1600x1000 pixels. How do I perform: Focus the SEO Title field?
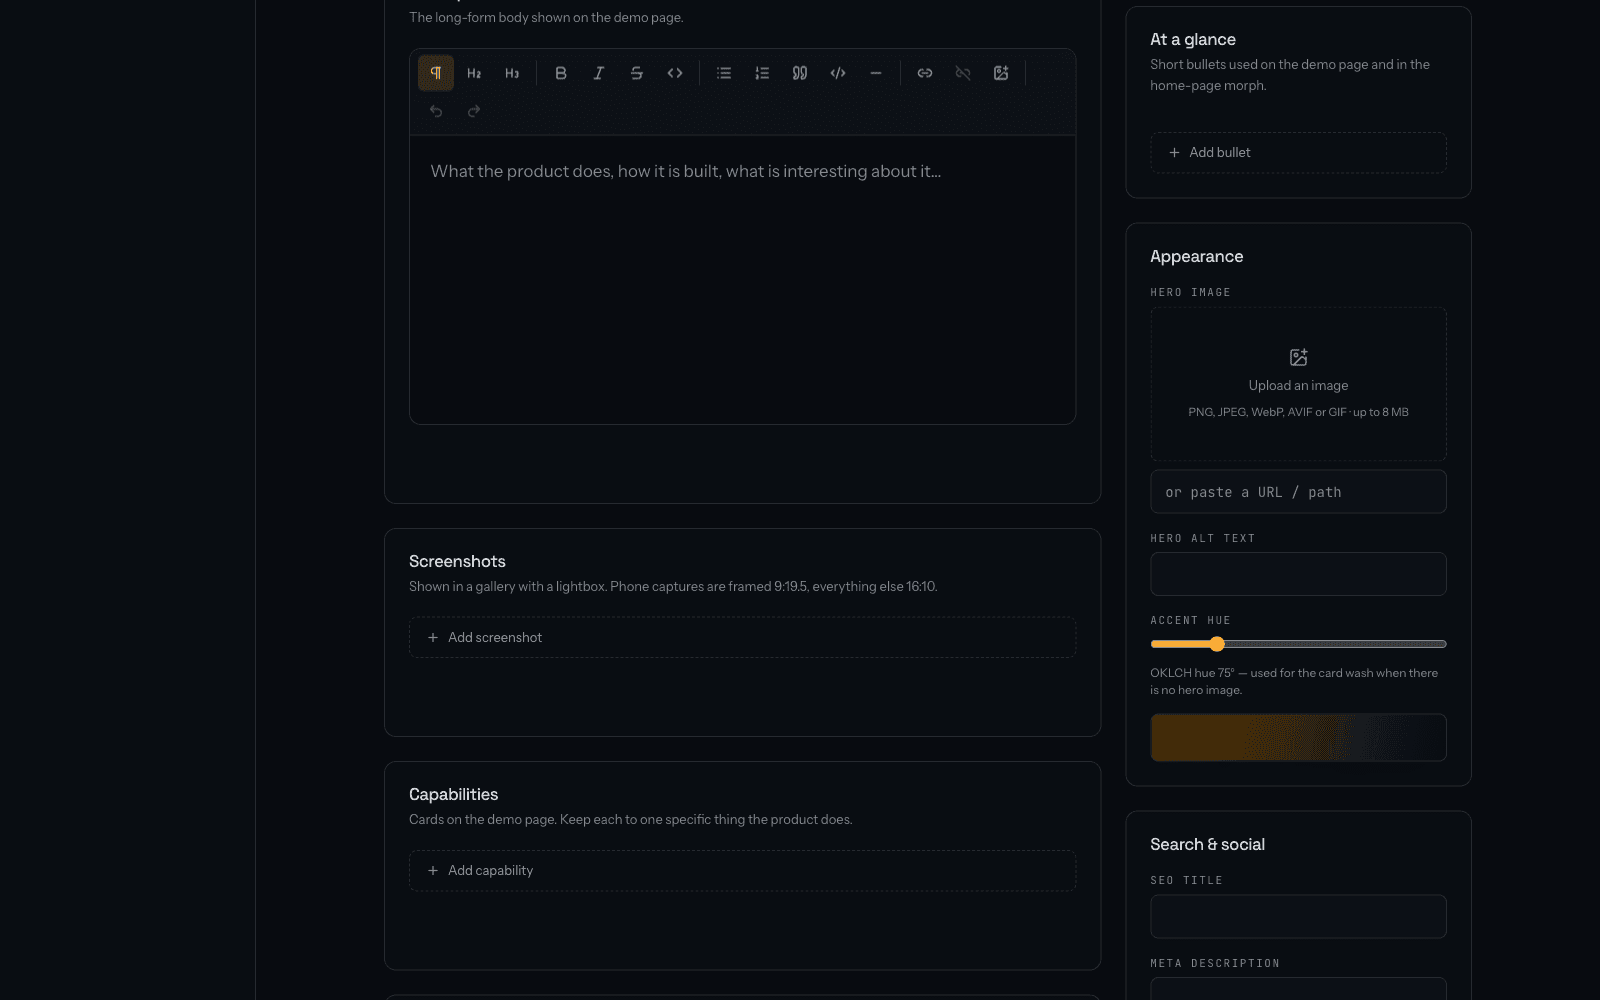(x=1298, y=916)
